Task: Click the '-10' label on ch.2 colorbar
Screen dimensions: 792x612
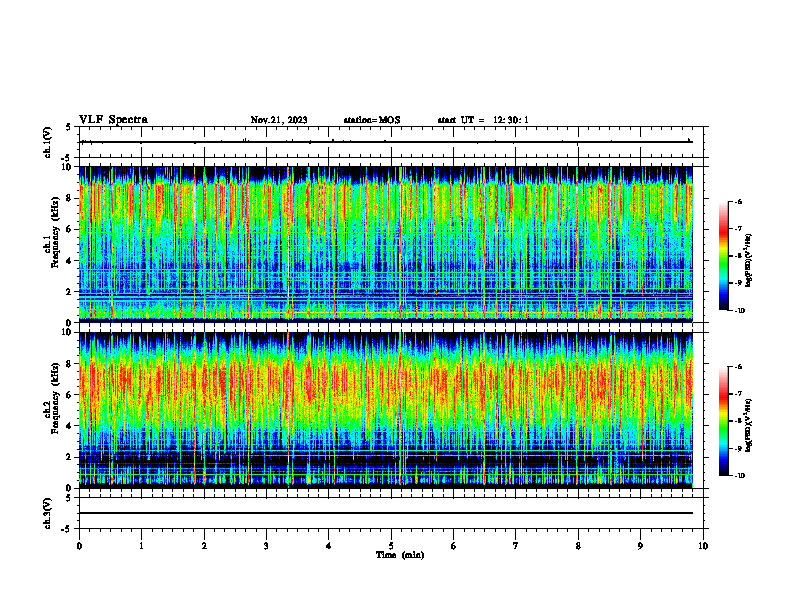Action: click(x=739, y=476)
